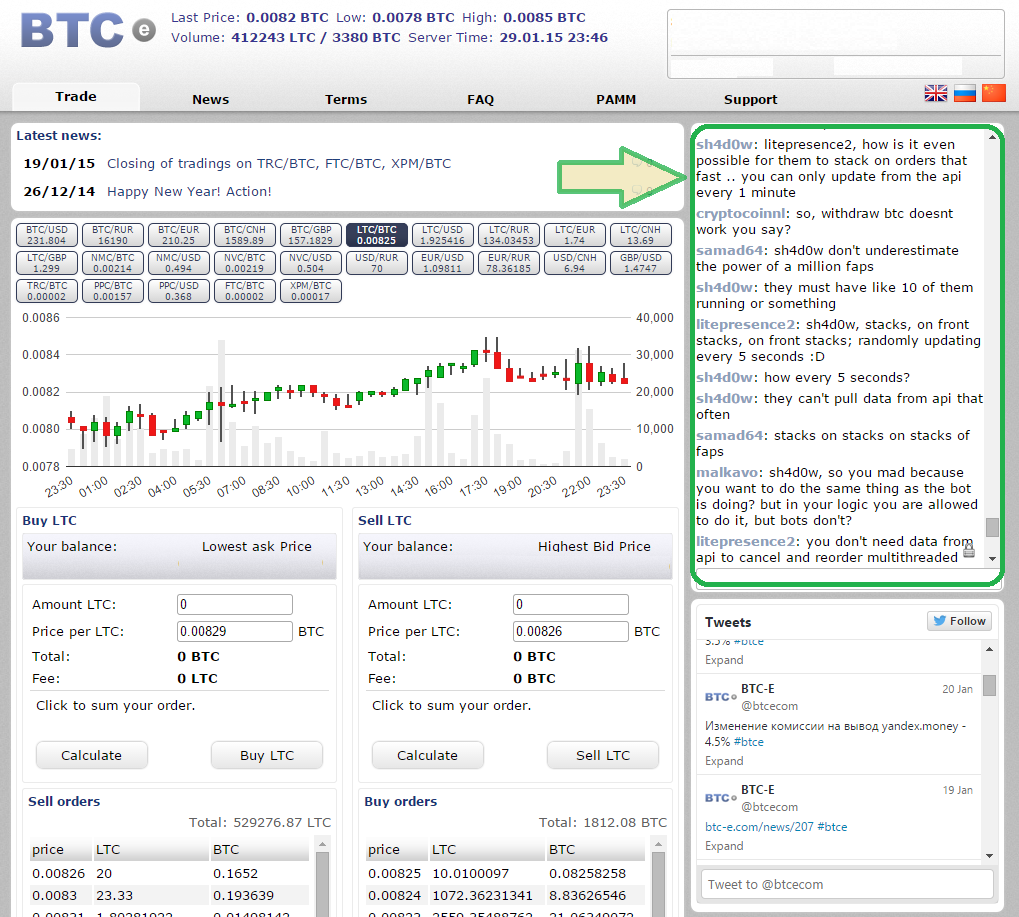Select the NVC/BTC pair
The width and height of the screenshot is (1019, 917).
[x=245, y=263]
